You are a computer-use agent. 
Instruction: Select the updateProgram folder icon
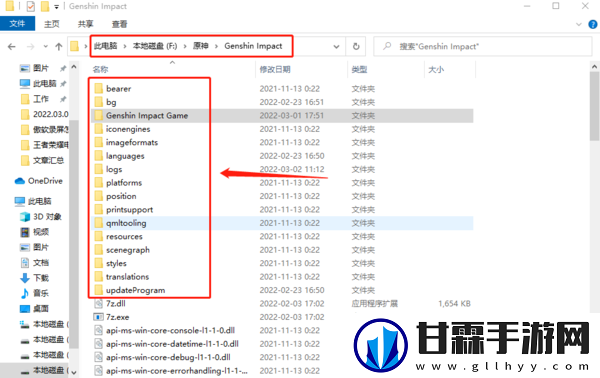(x=99, y=290)
